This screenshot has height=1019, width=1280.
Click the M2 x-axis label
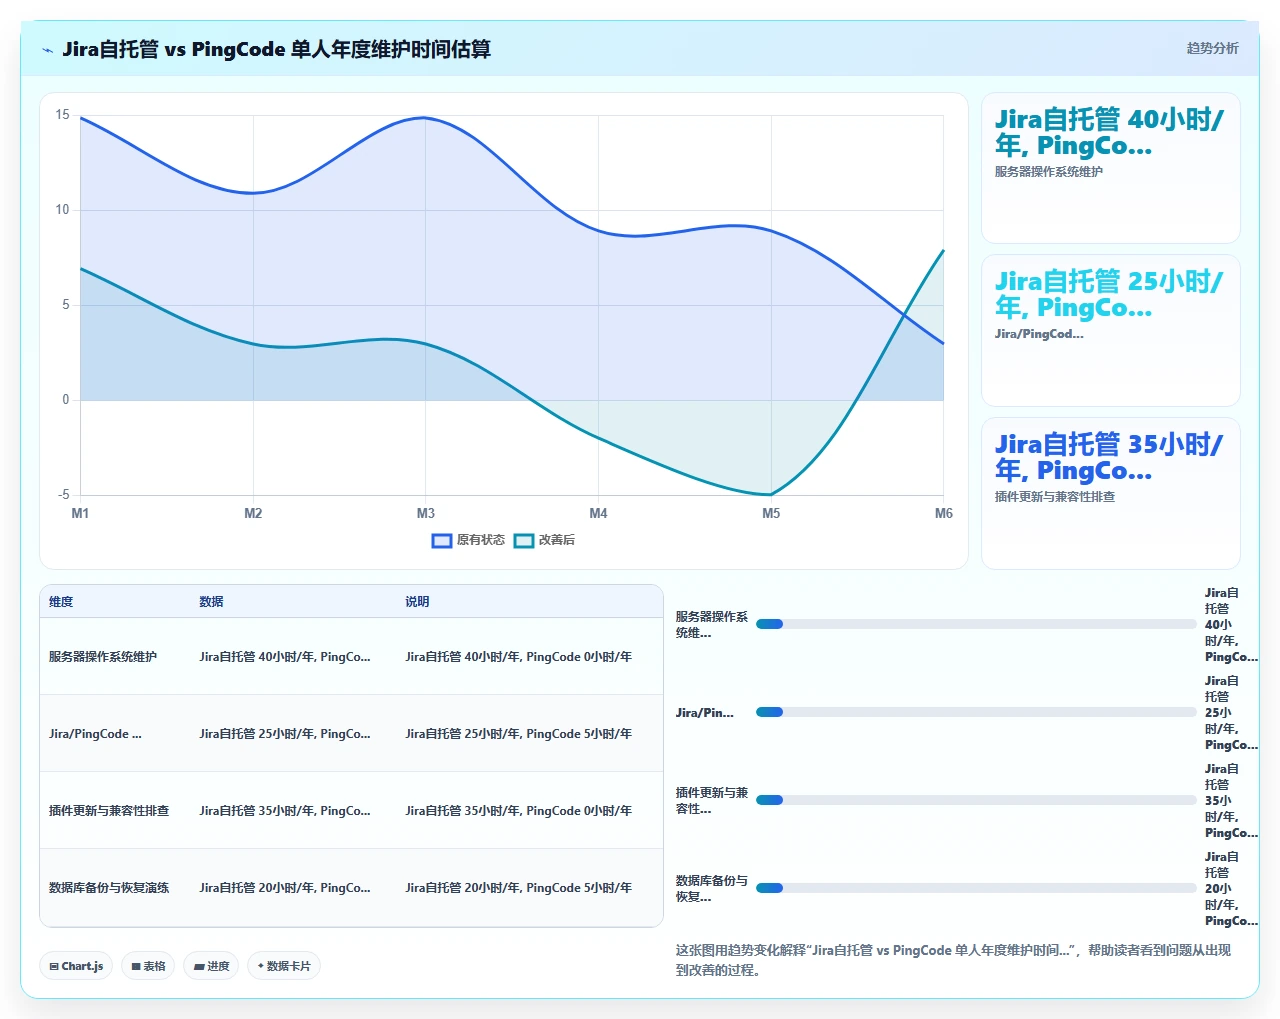click(x=253, y=513)
